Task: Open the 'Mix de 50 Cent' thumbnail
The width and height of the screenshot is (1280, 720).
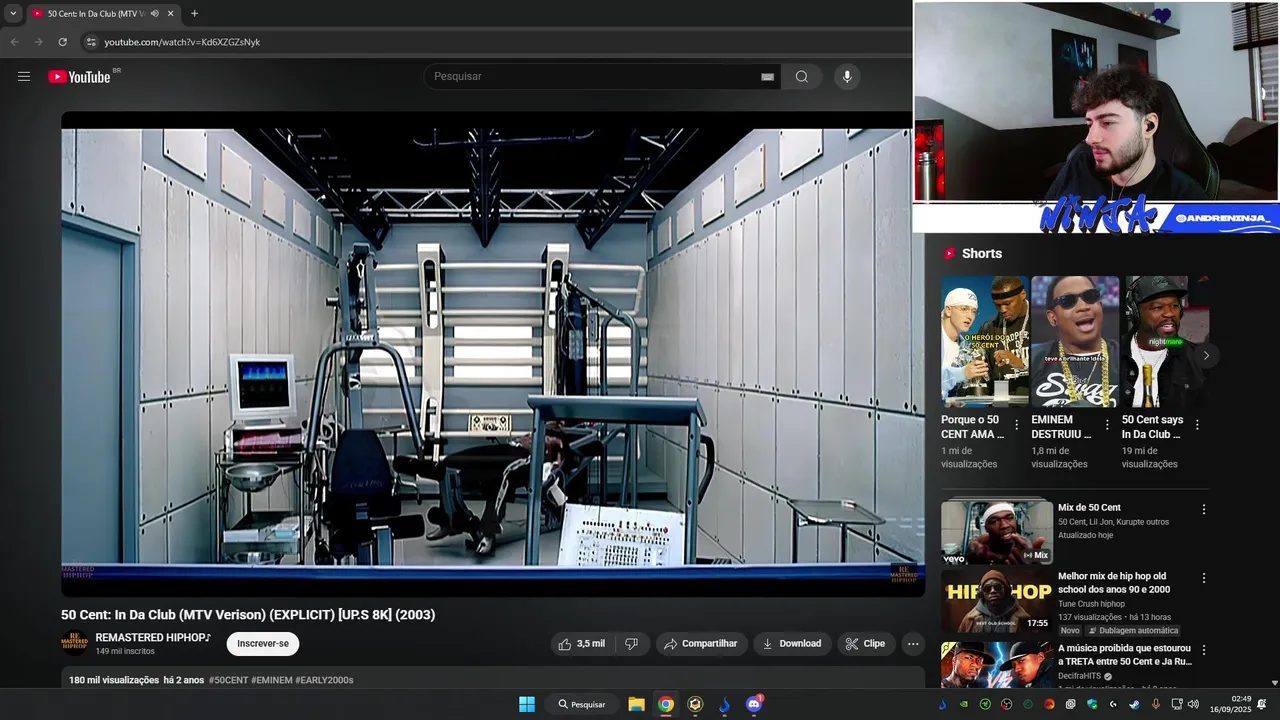Action: [x=997, y=533]
